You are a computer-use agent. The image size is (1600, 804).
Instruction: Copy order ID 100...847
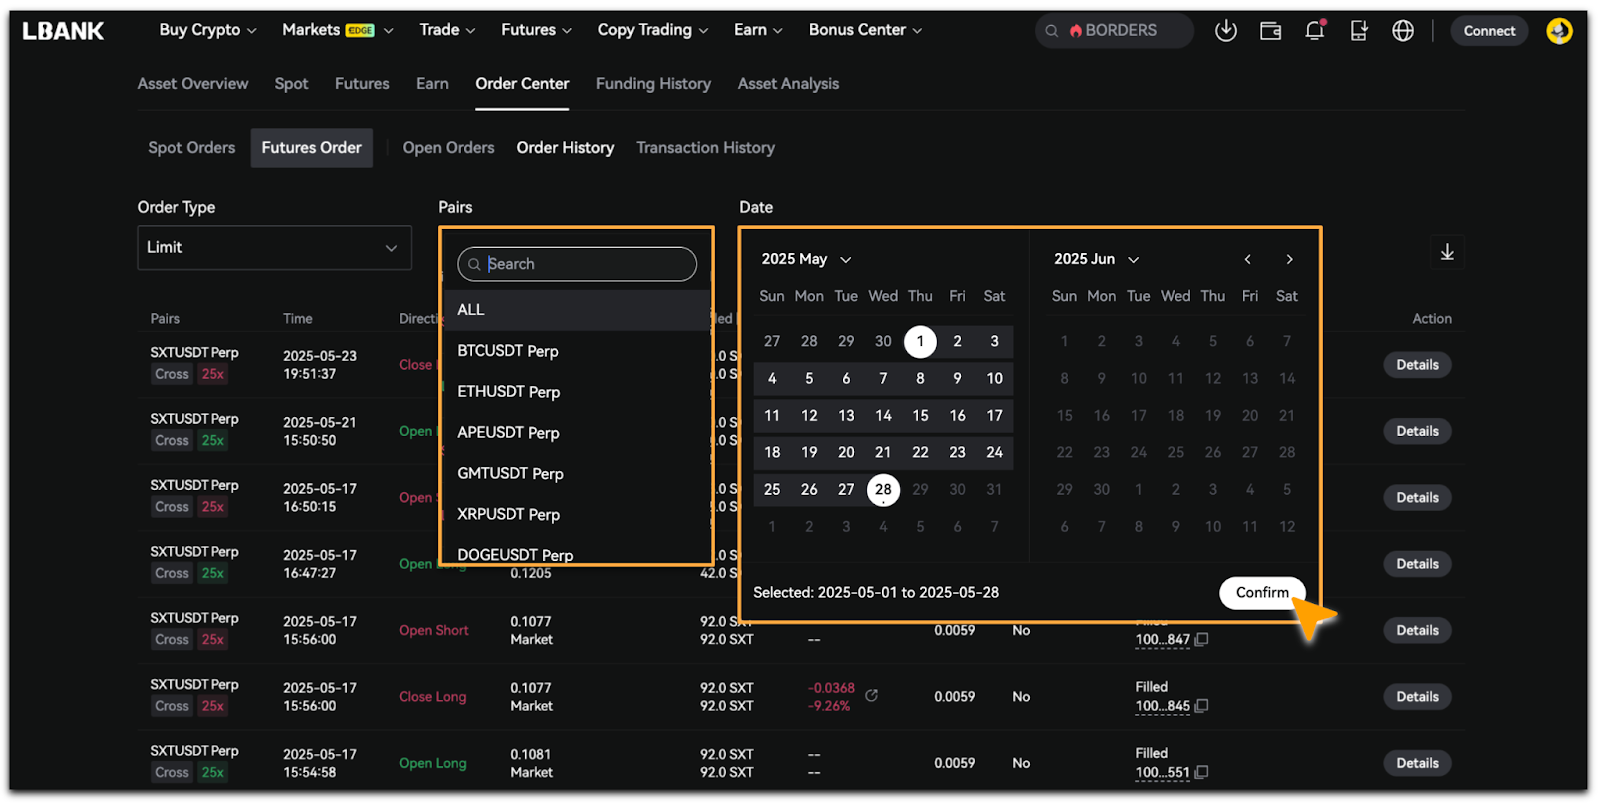pos(1202,640)
